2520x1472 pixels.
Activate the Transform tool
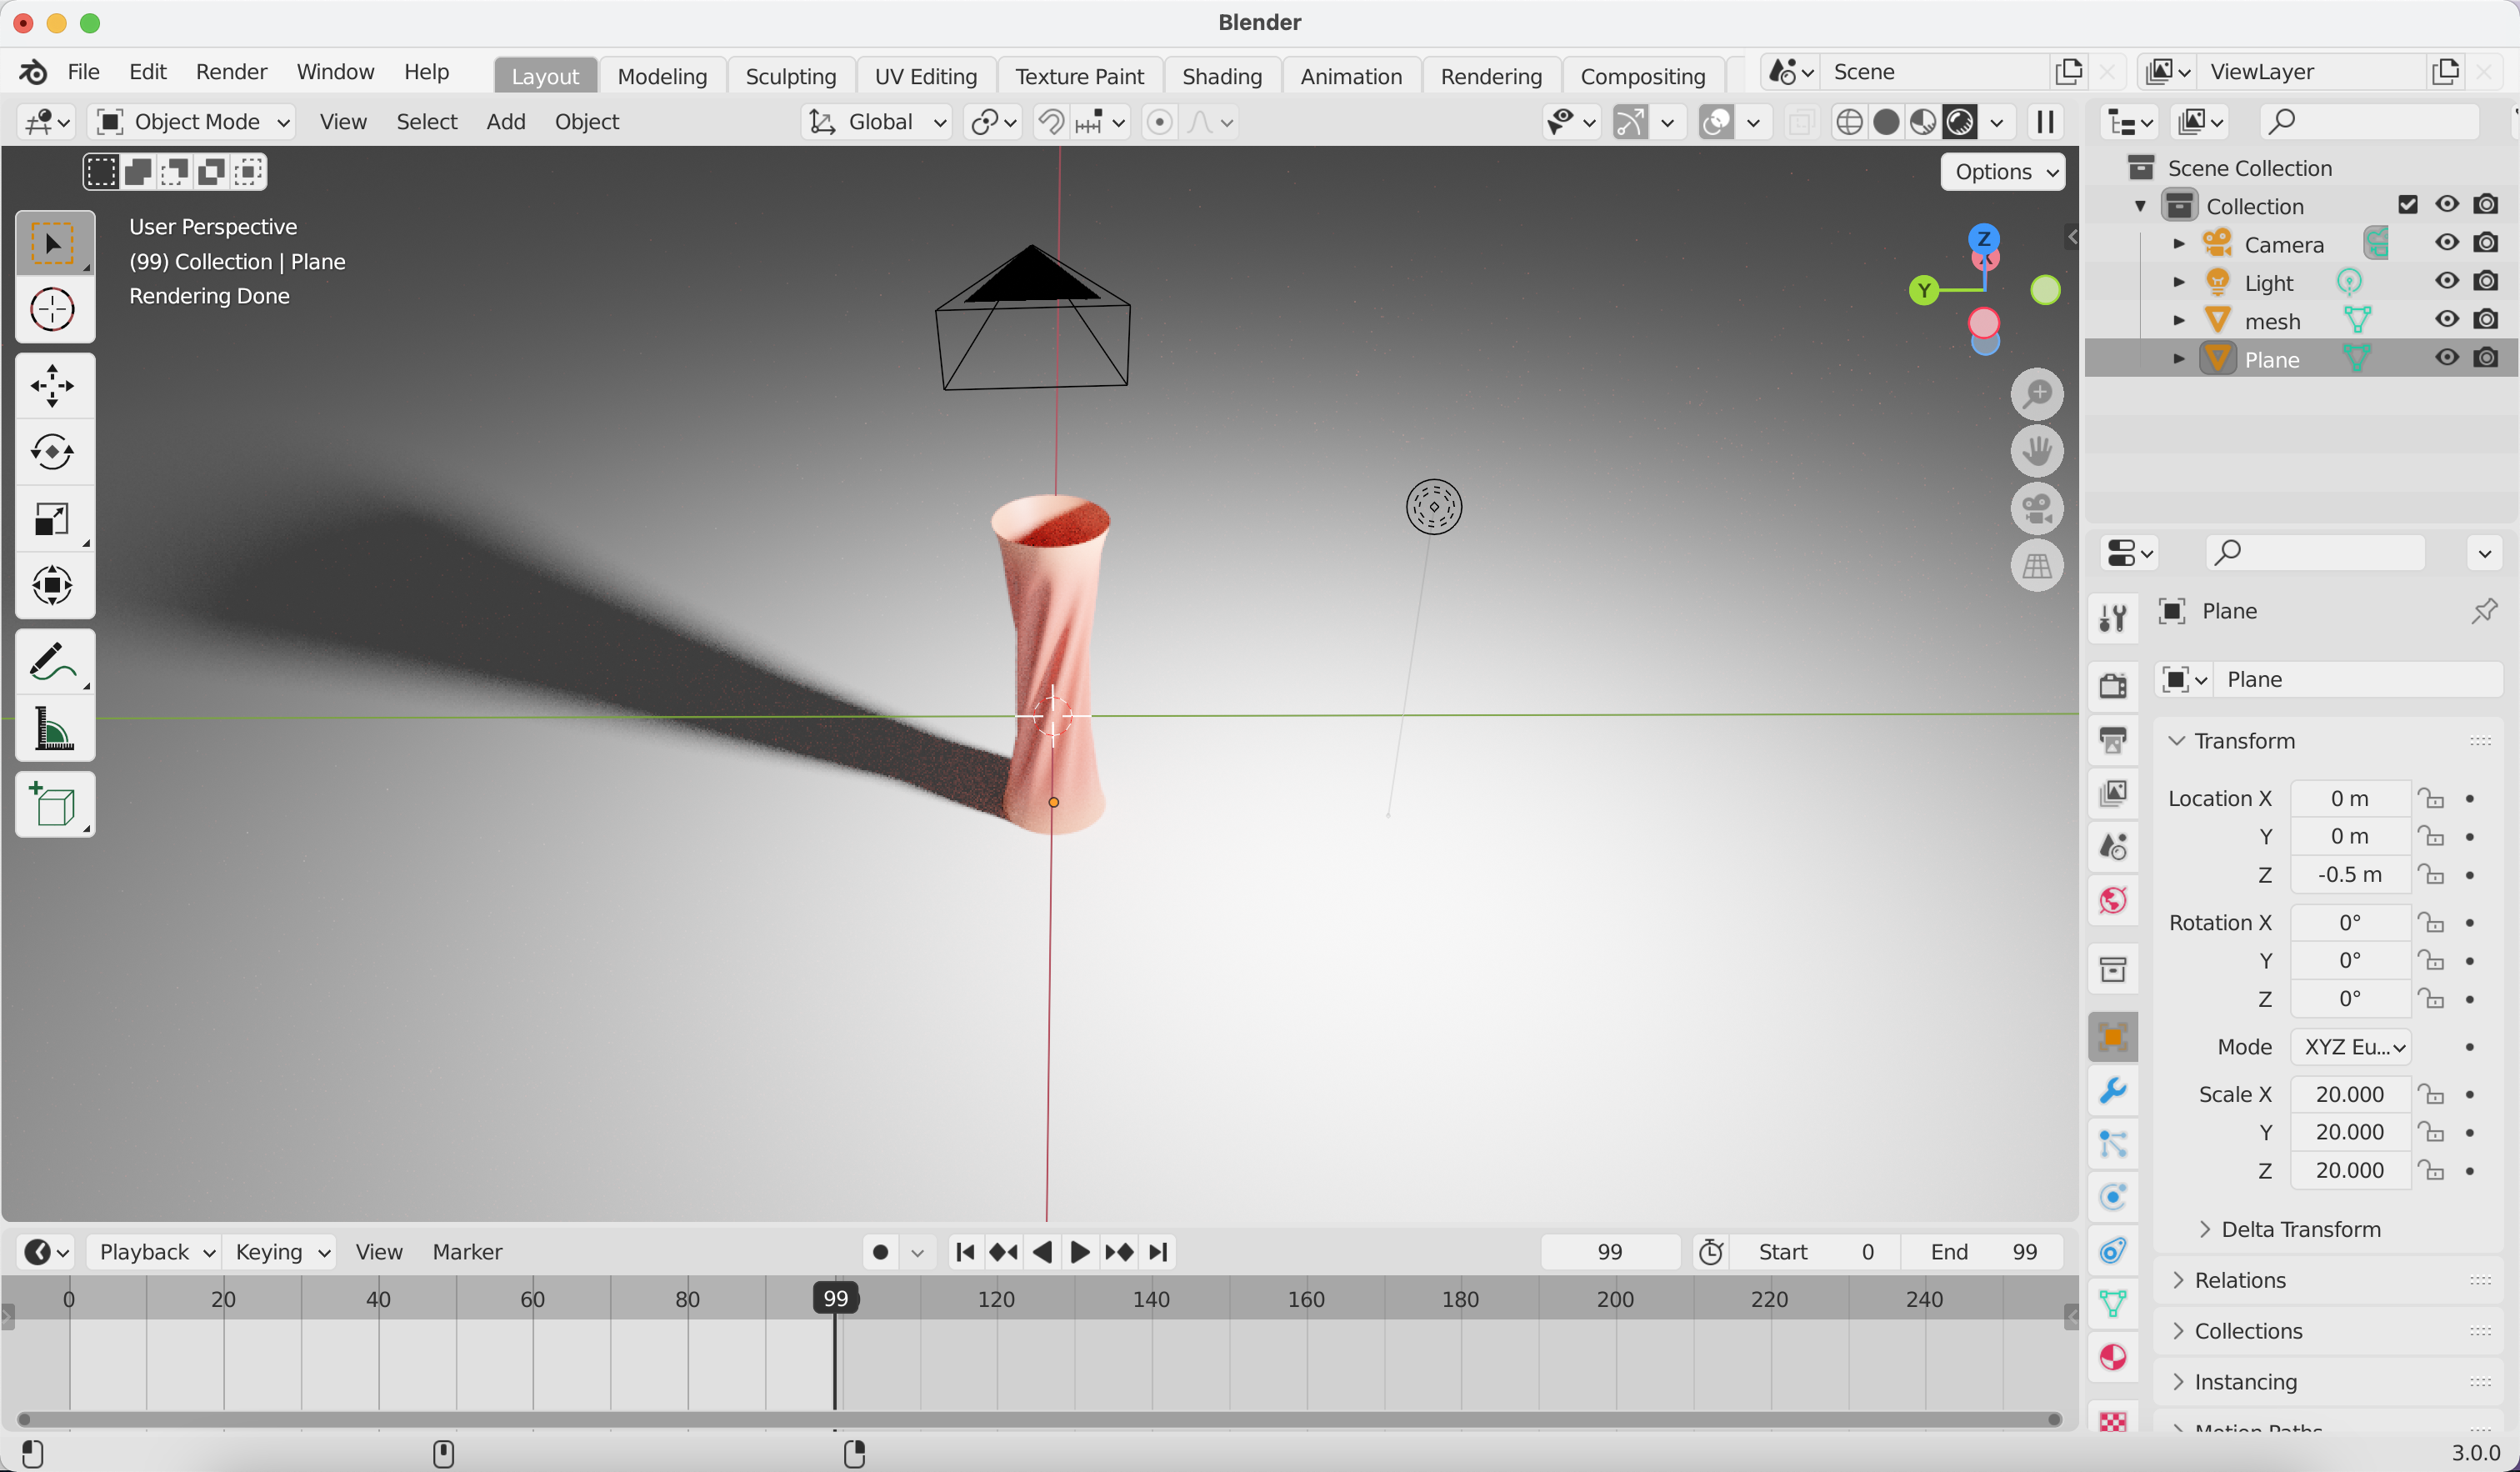click(x=54, y=585)
